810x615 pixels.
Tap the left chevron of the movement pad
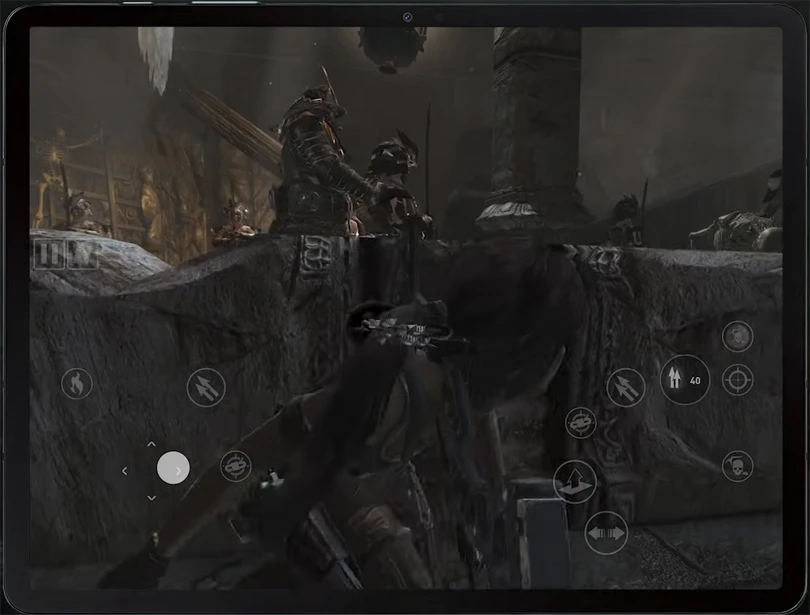[124, 471]
